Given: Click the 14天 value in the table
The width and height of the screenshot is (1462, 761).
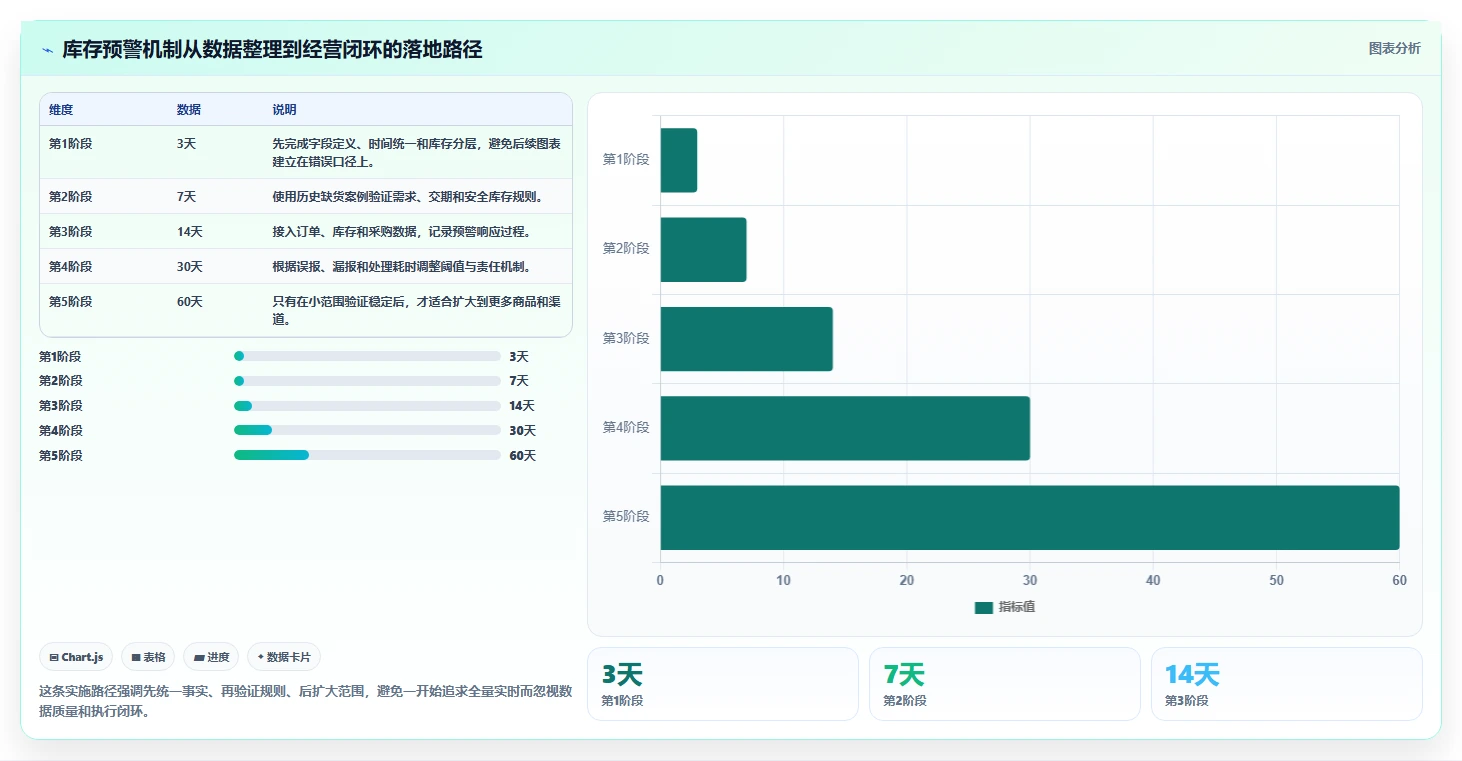Looking at the screenshot, I should [x=190, y=232].
